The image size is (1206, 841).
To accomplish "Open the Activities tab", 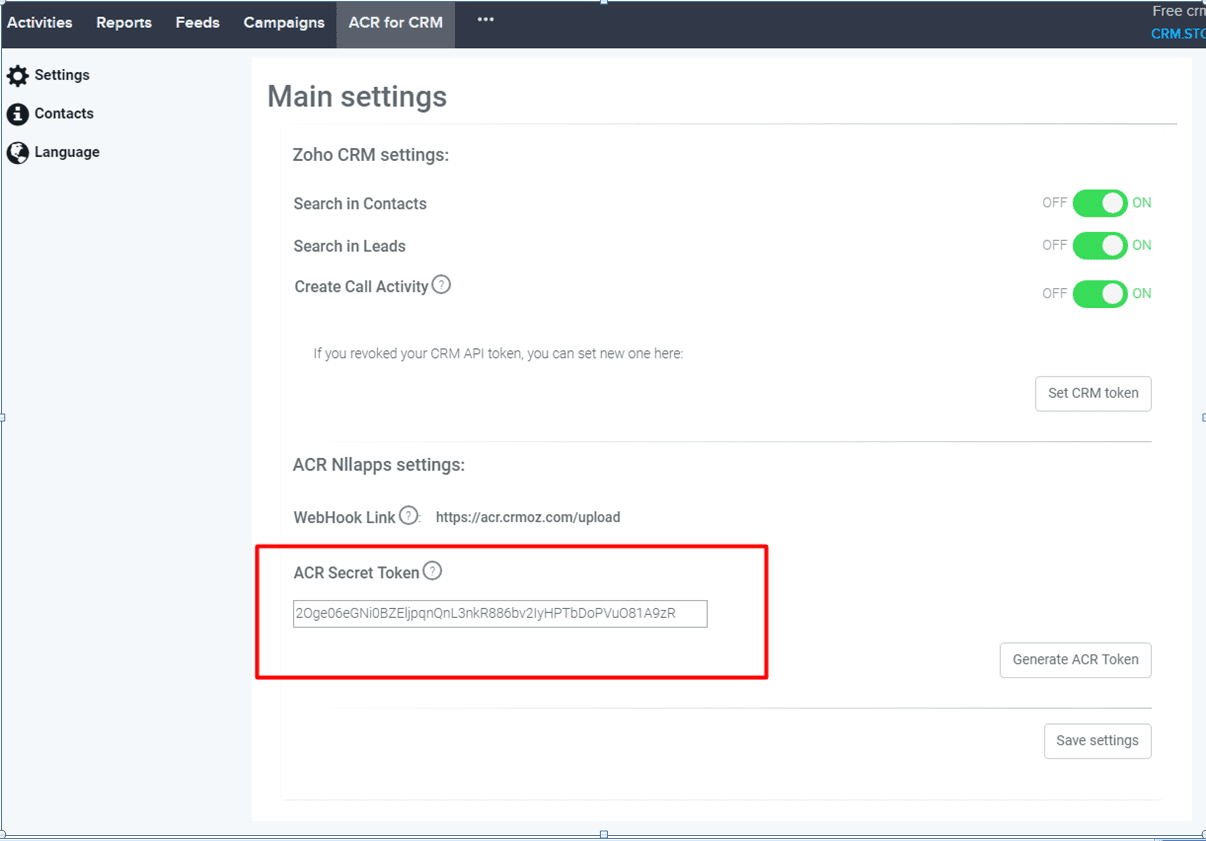I will (40, 23).
